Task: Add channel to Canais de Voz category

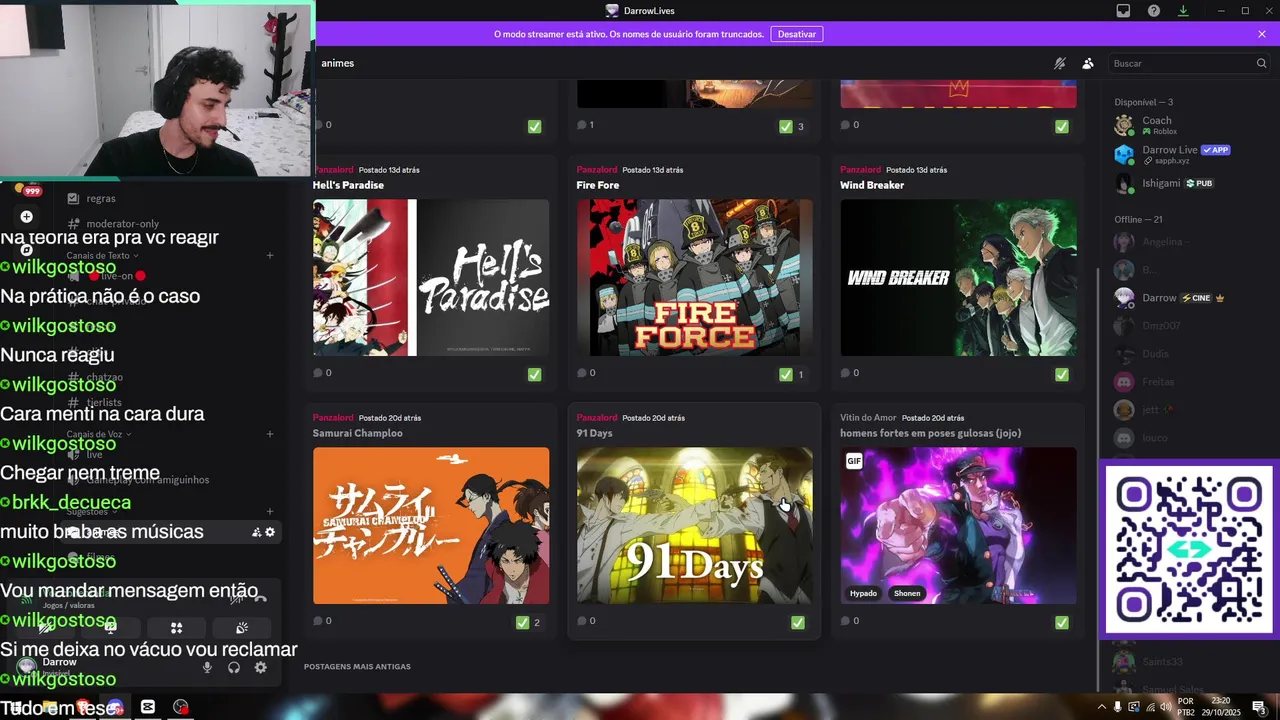Action: (x=270, y=434)
